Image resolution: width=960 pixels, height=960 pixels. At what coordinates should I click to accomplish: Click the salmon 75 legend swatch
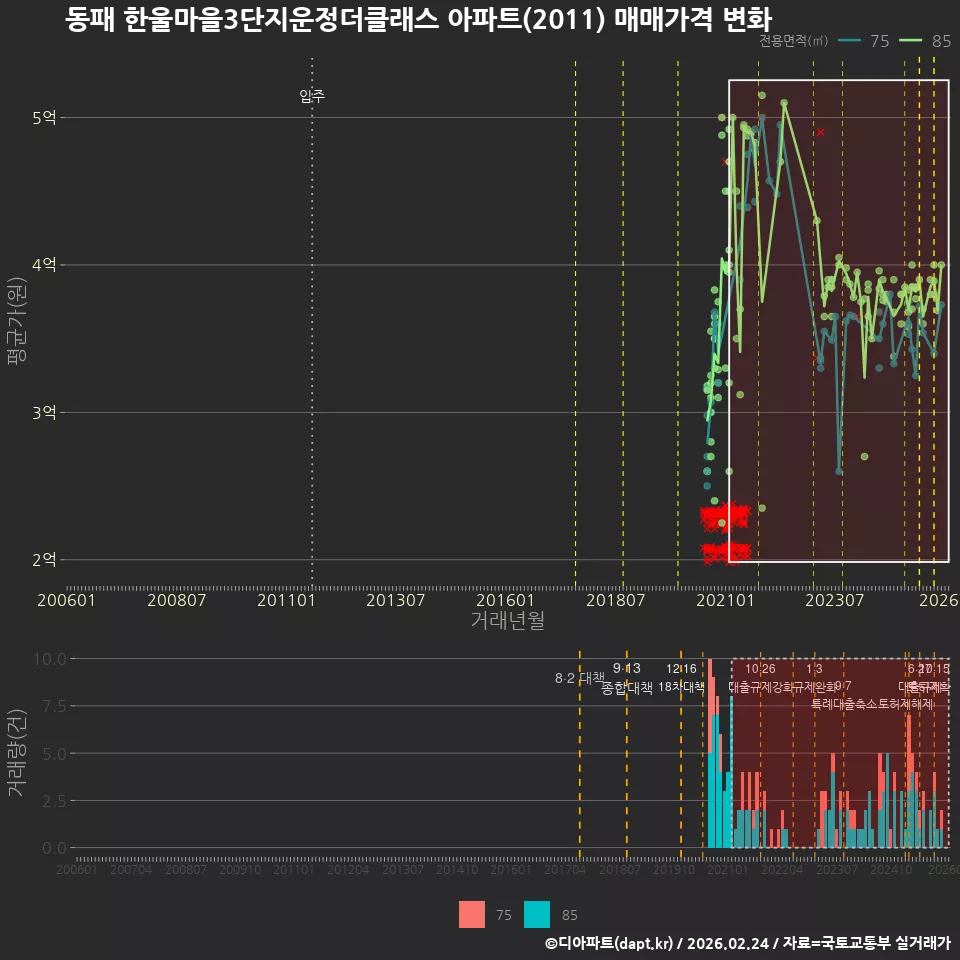471,915
